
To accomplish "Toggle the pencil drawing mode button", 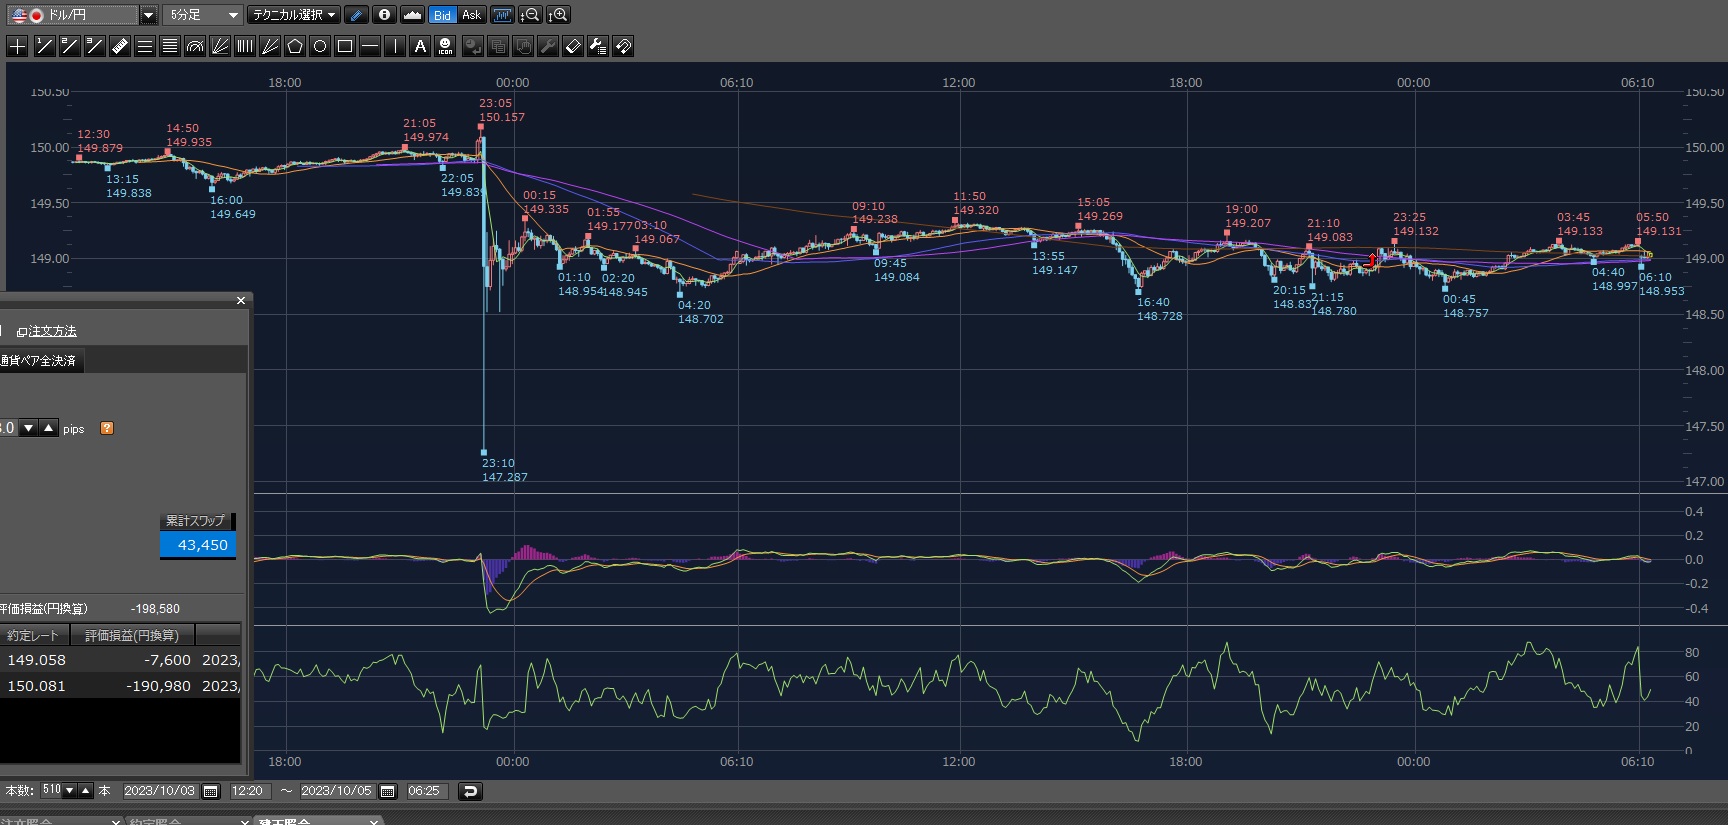I will pyautogui.click(x=357, y=15).
